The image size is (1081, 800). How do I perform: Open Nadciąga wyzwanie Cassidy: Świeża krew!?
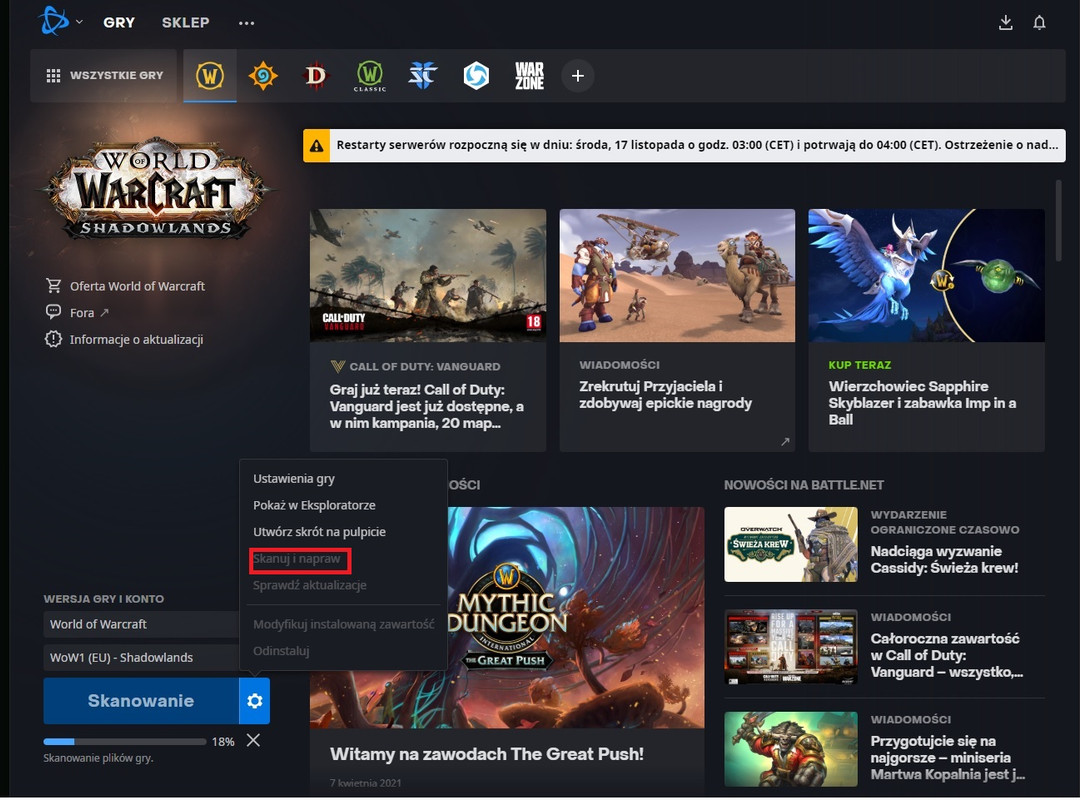944,559
